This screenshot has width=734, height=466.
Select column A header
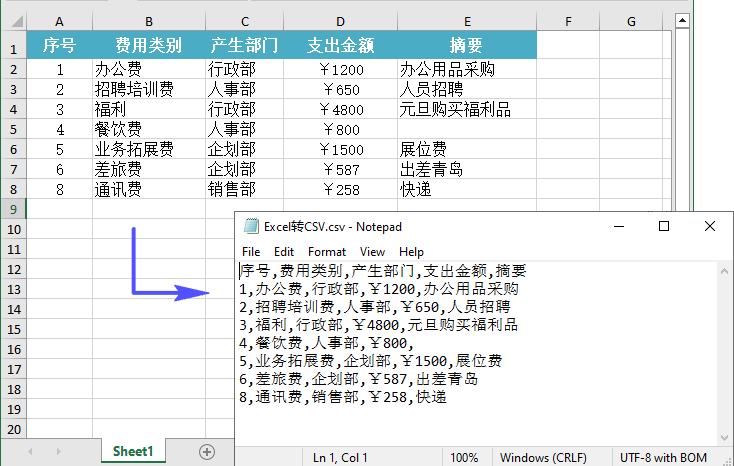[59, 22]
